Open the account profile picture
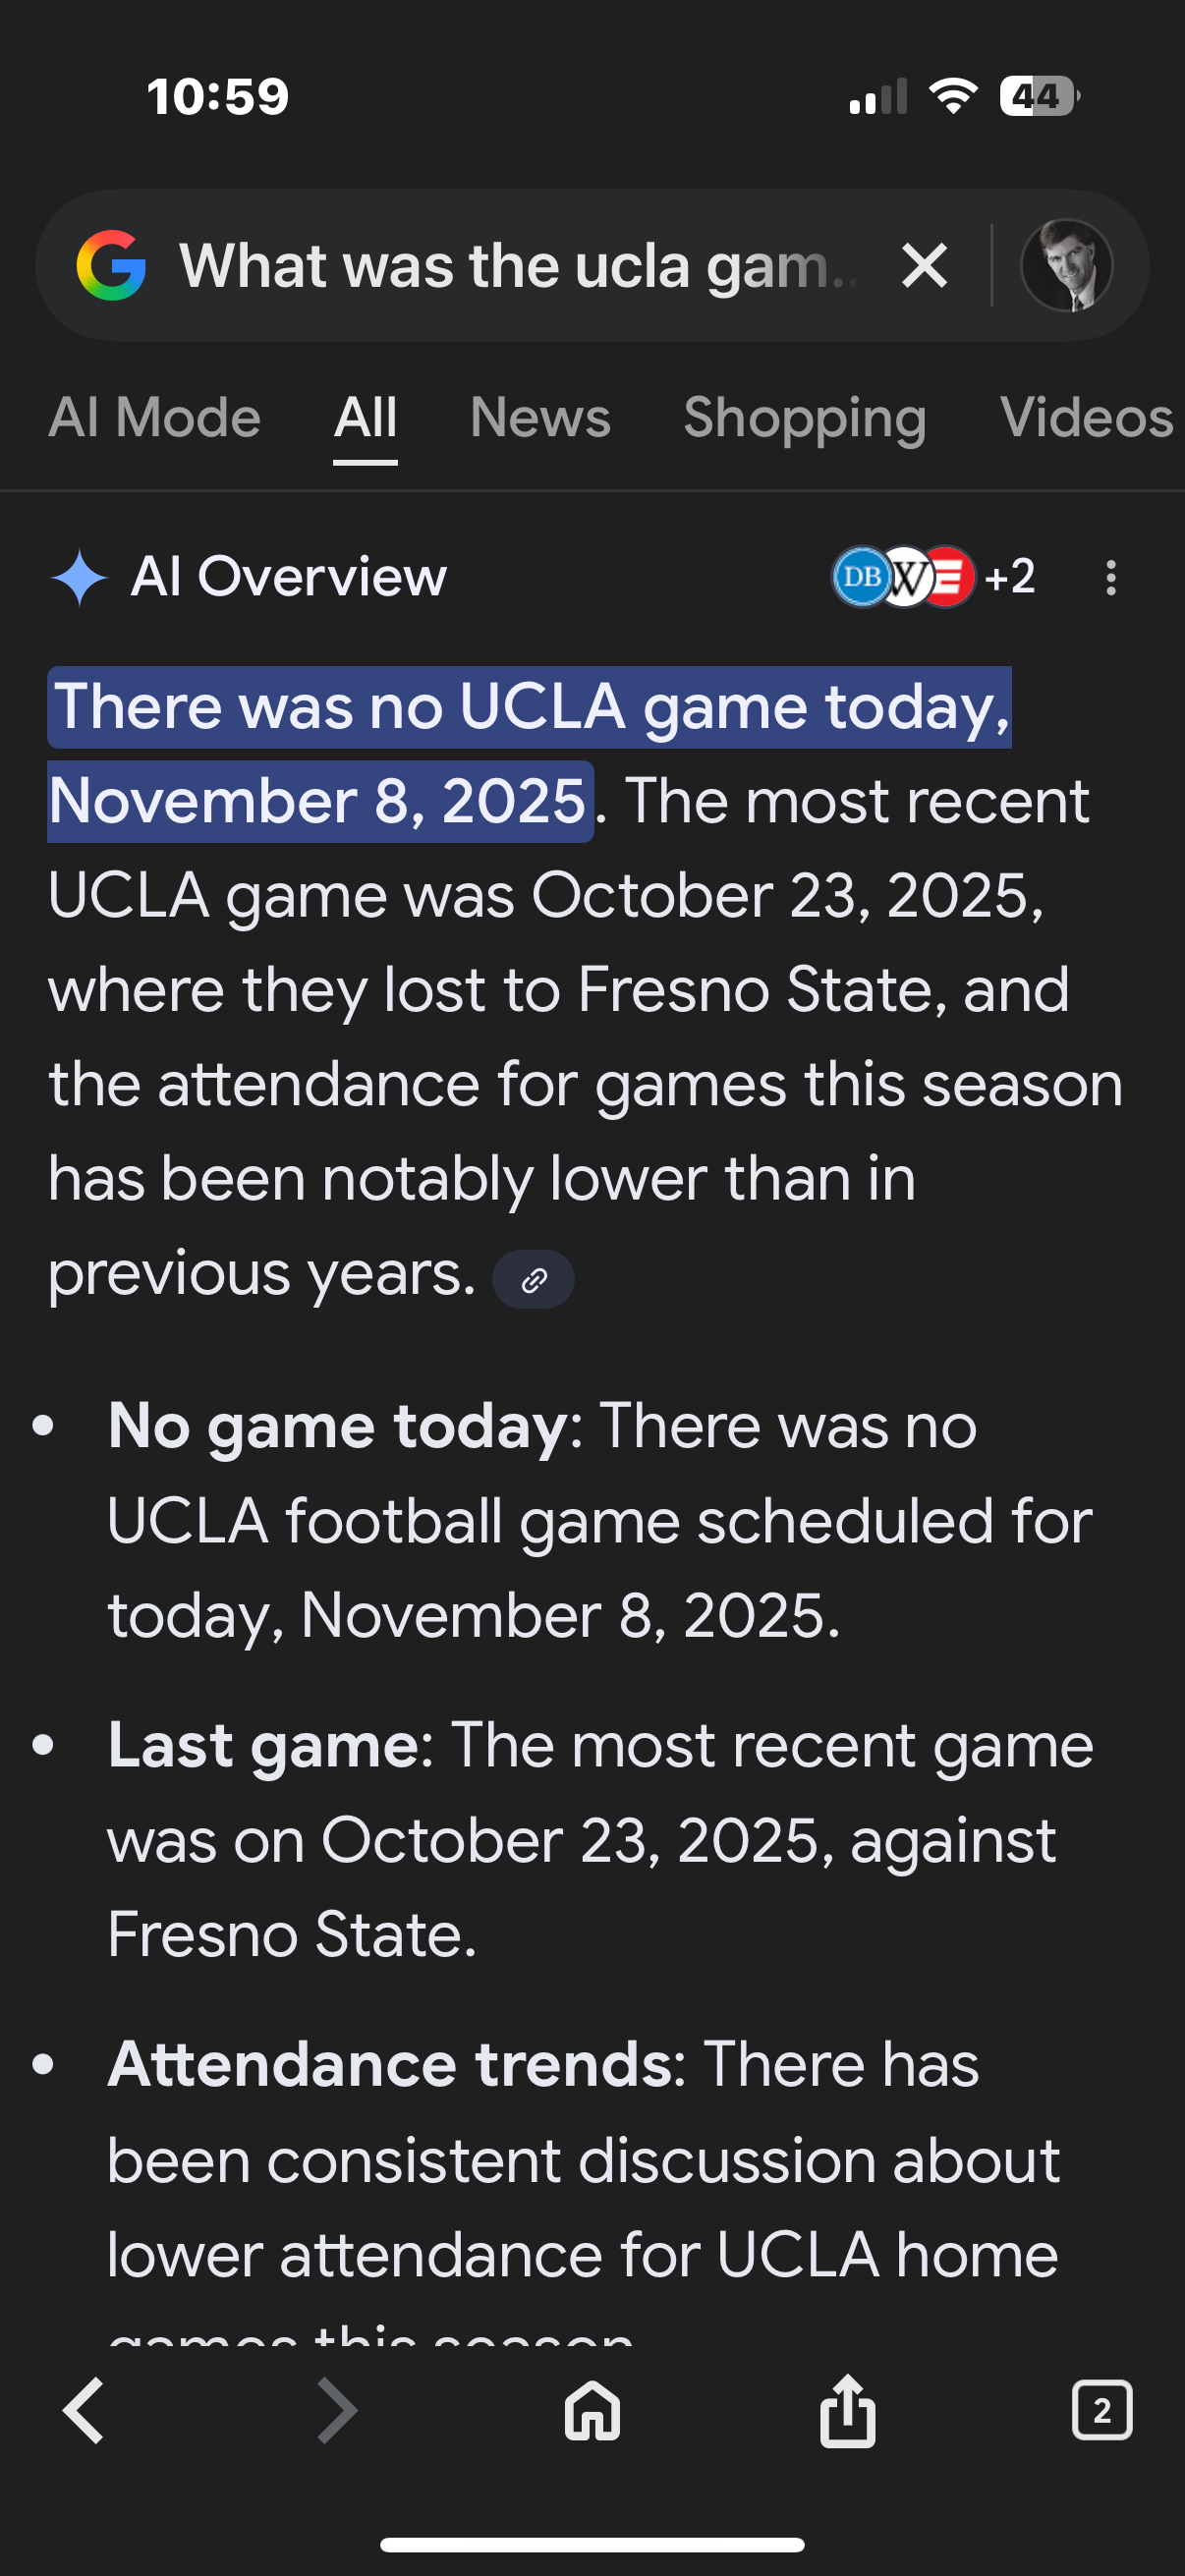Viewport: 1185px width, 2576px height. tap(1066, 266)
